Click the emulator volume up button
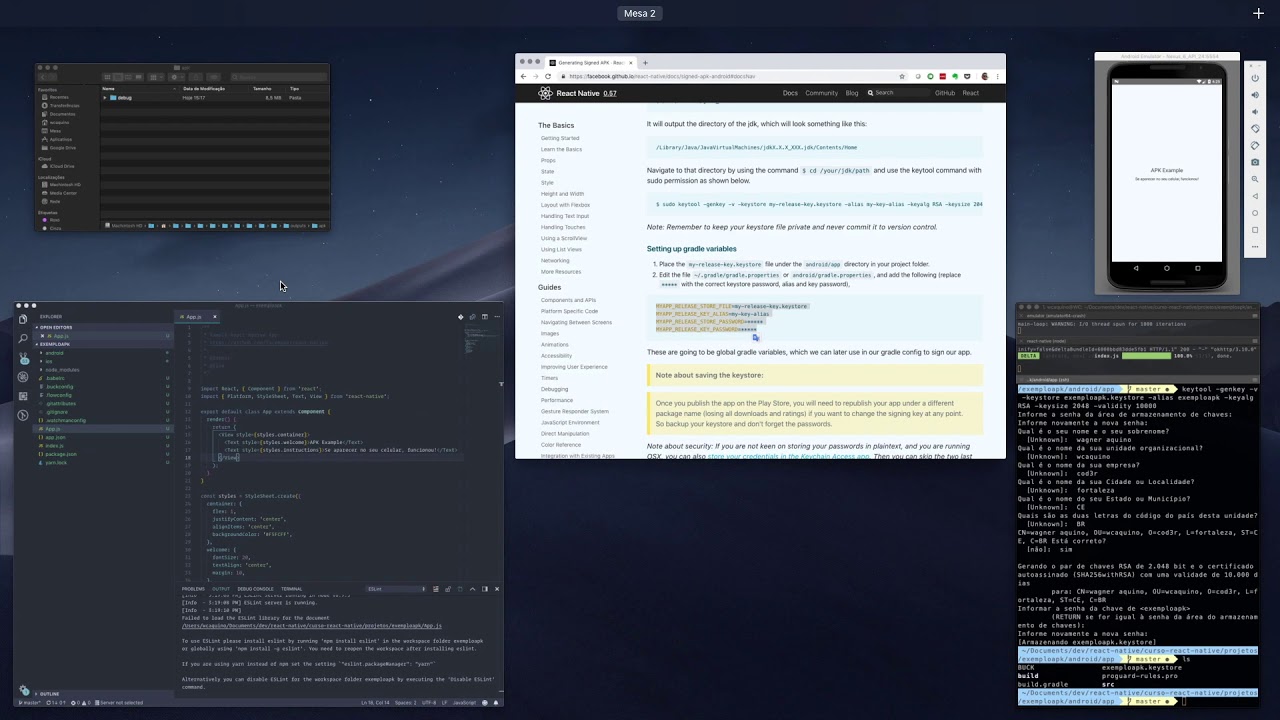The image size is (1280, 720). (1255, 94)
